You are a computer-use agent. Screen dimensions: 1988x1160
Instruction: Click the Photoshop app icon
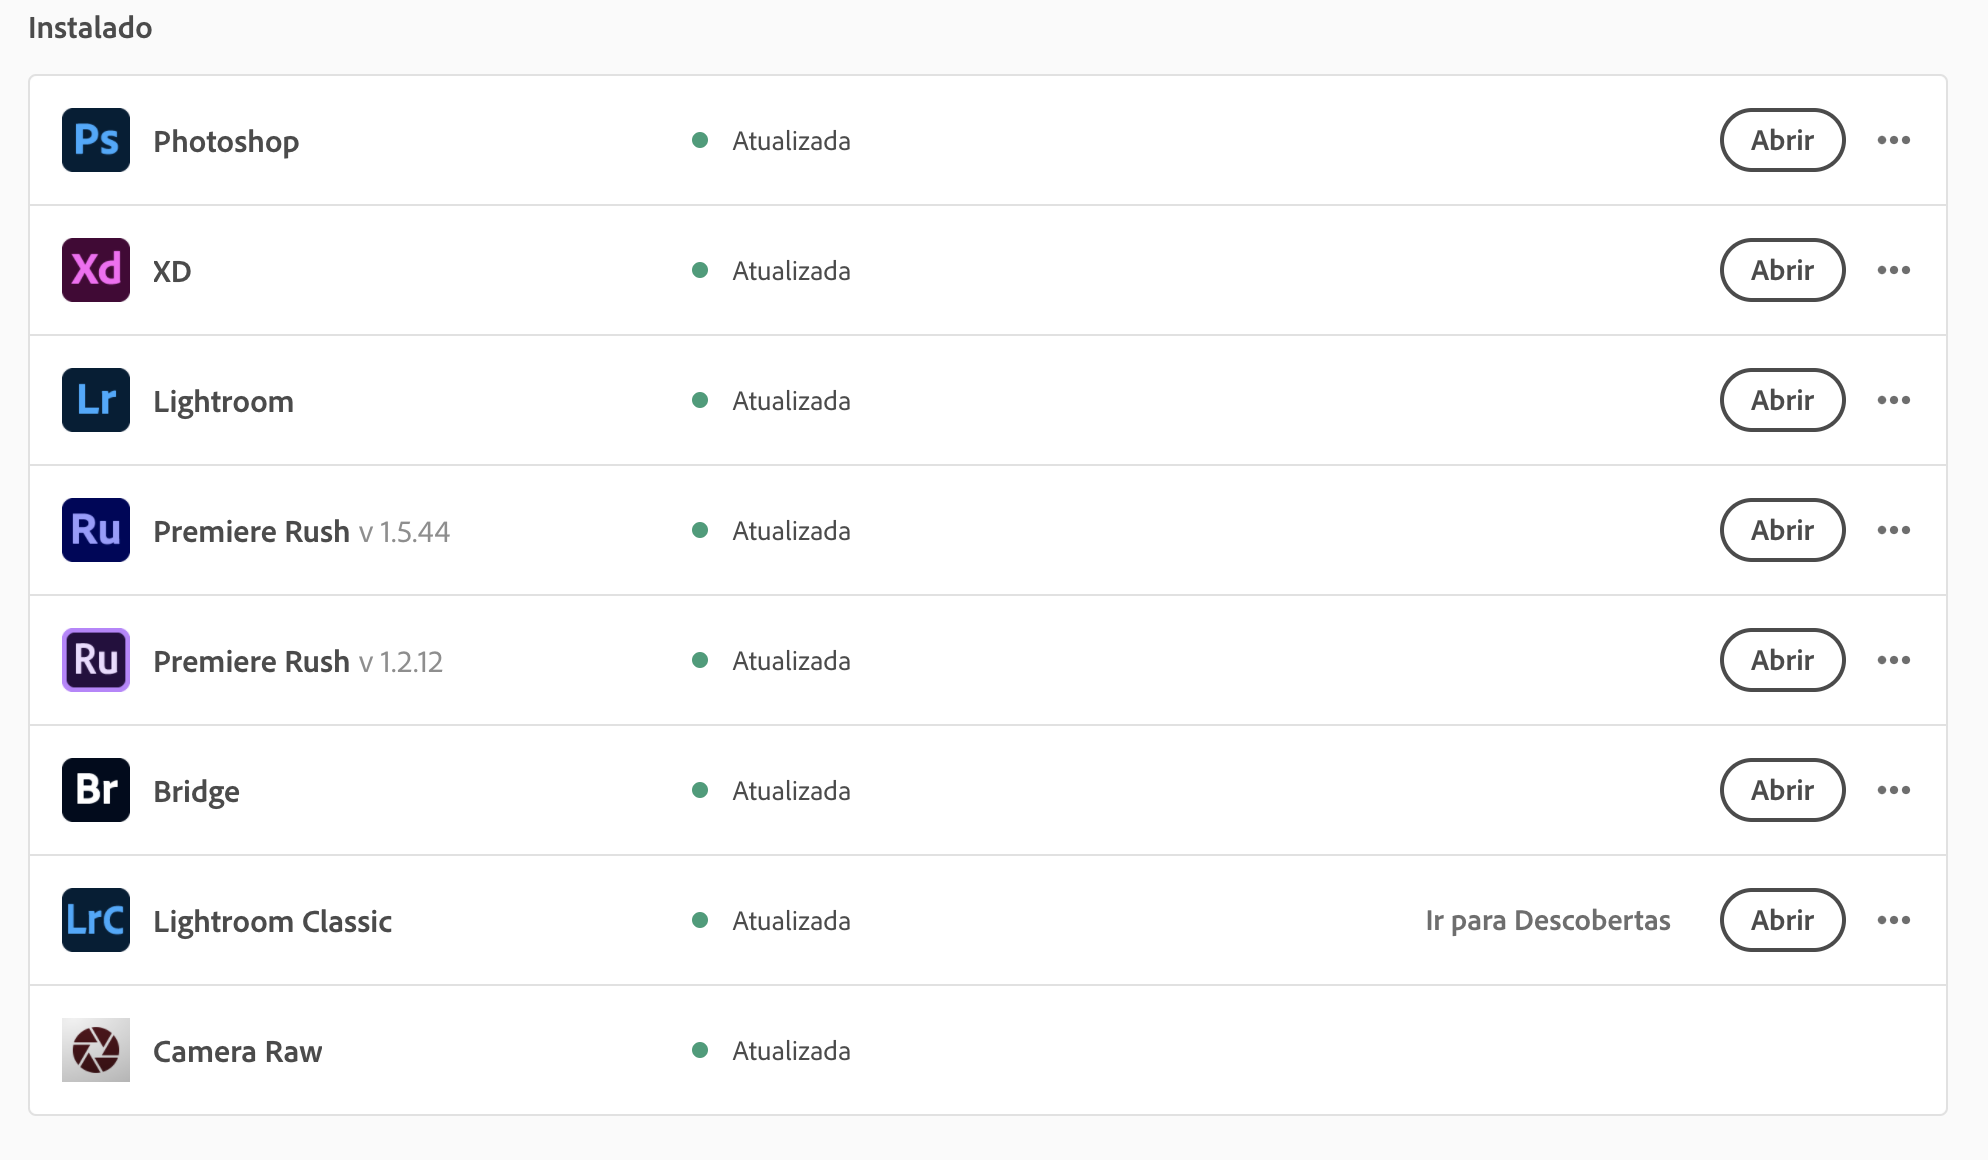[x=95, y=140]
